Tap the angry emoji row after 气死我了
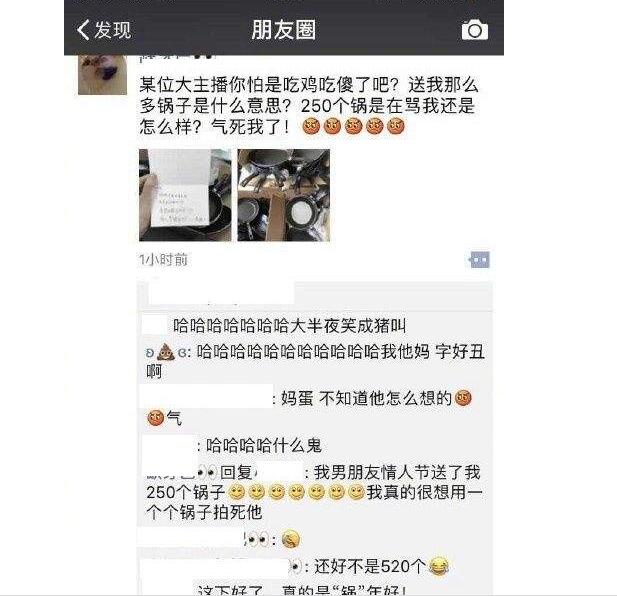The width and height of the screenshot is (617, 596). [353, 127]
